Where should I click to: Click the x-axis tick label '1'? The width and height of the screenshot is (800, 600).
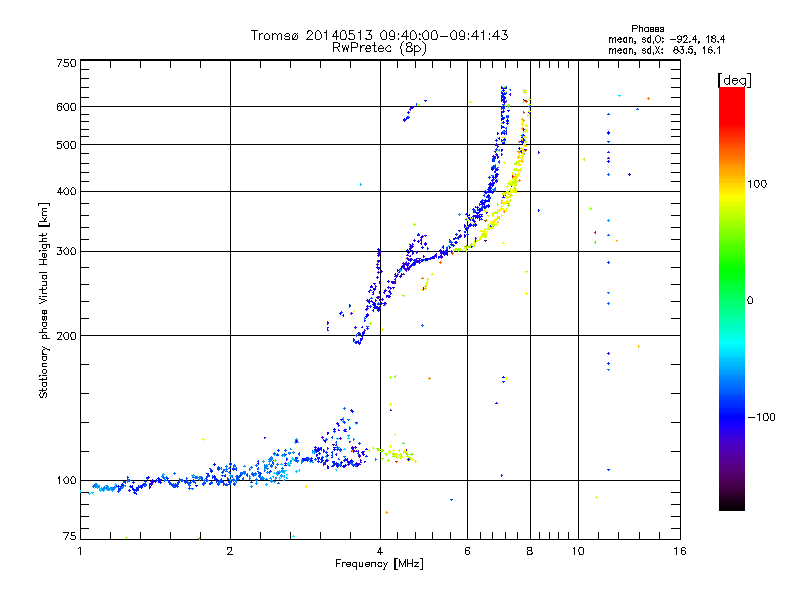coord(80,551)
